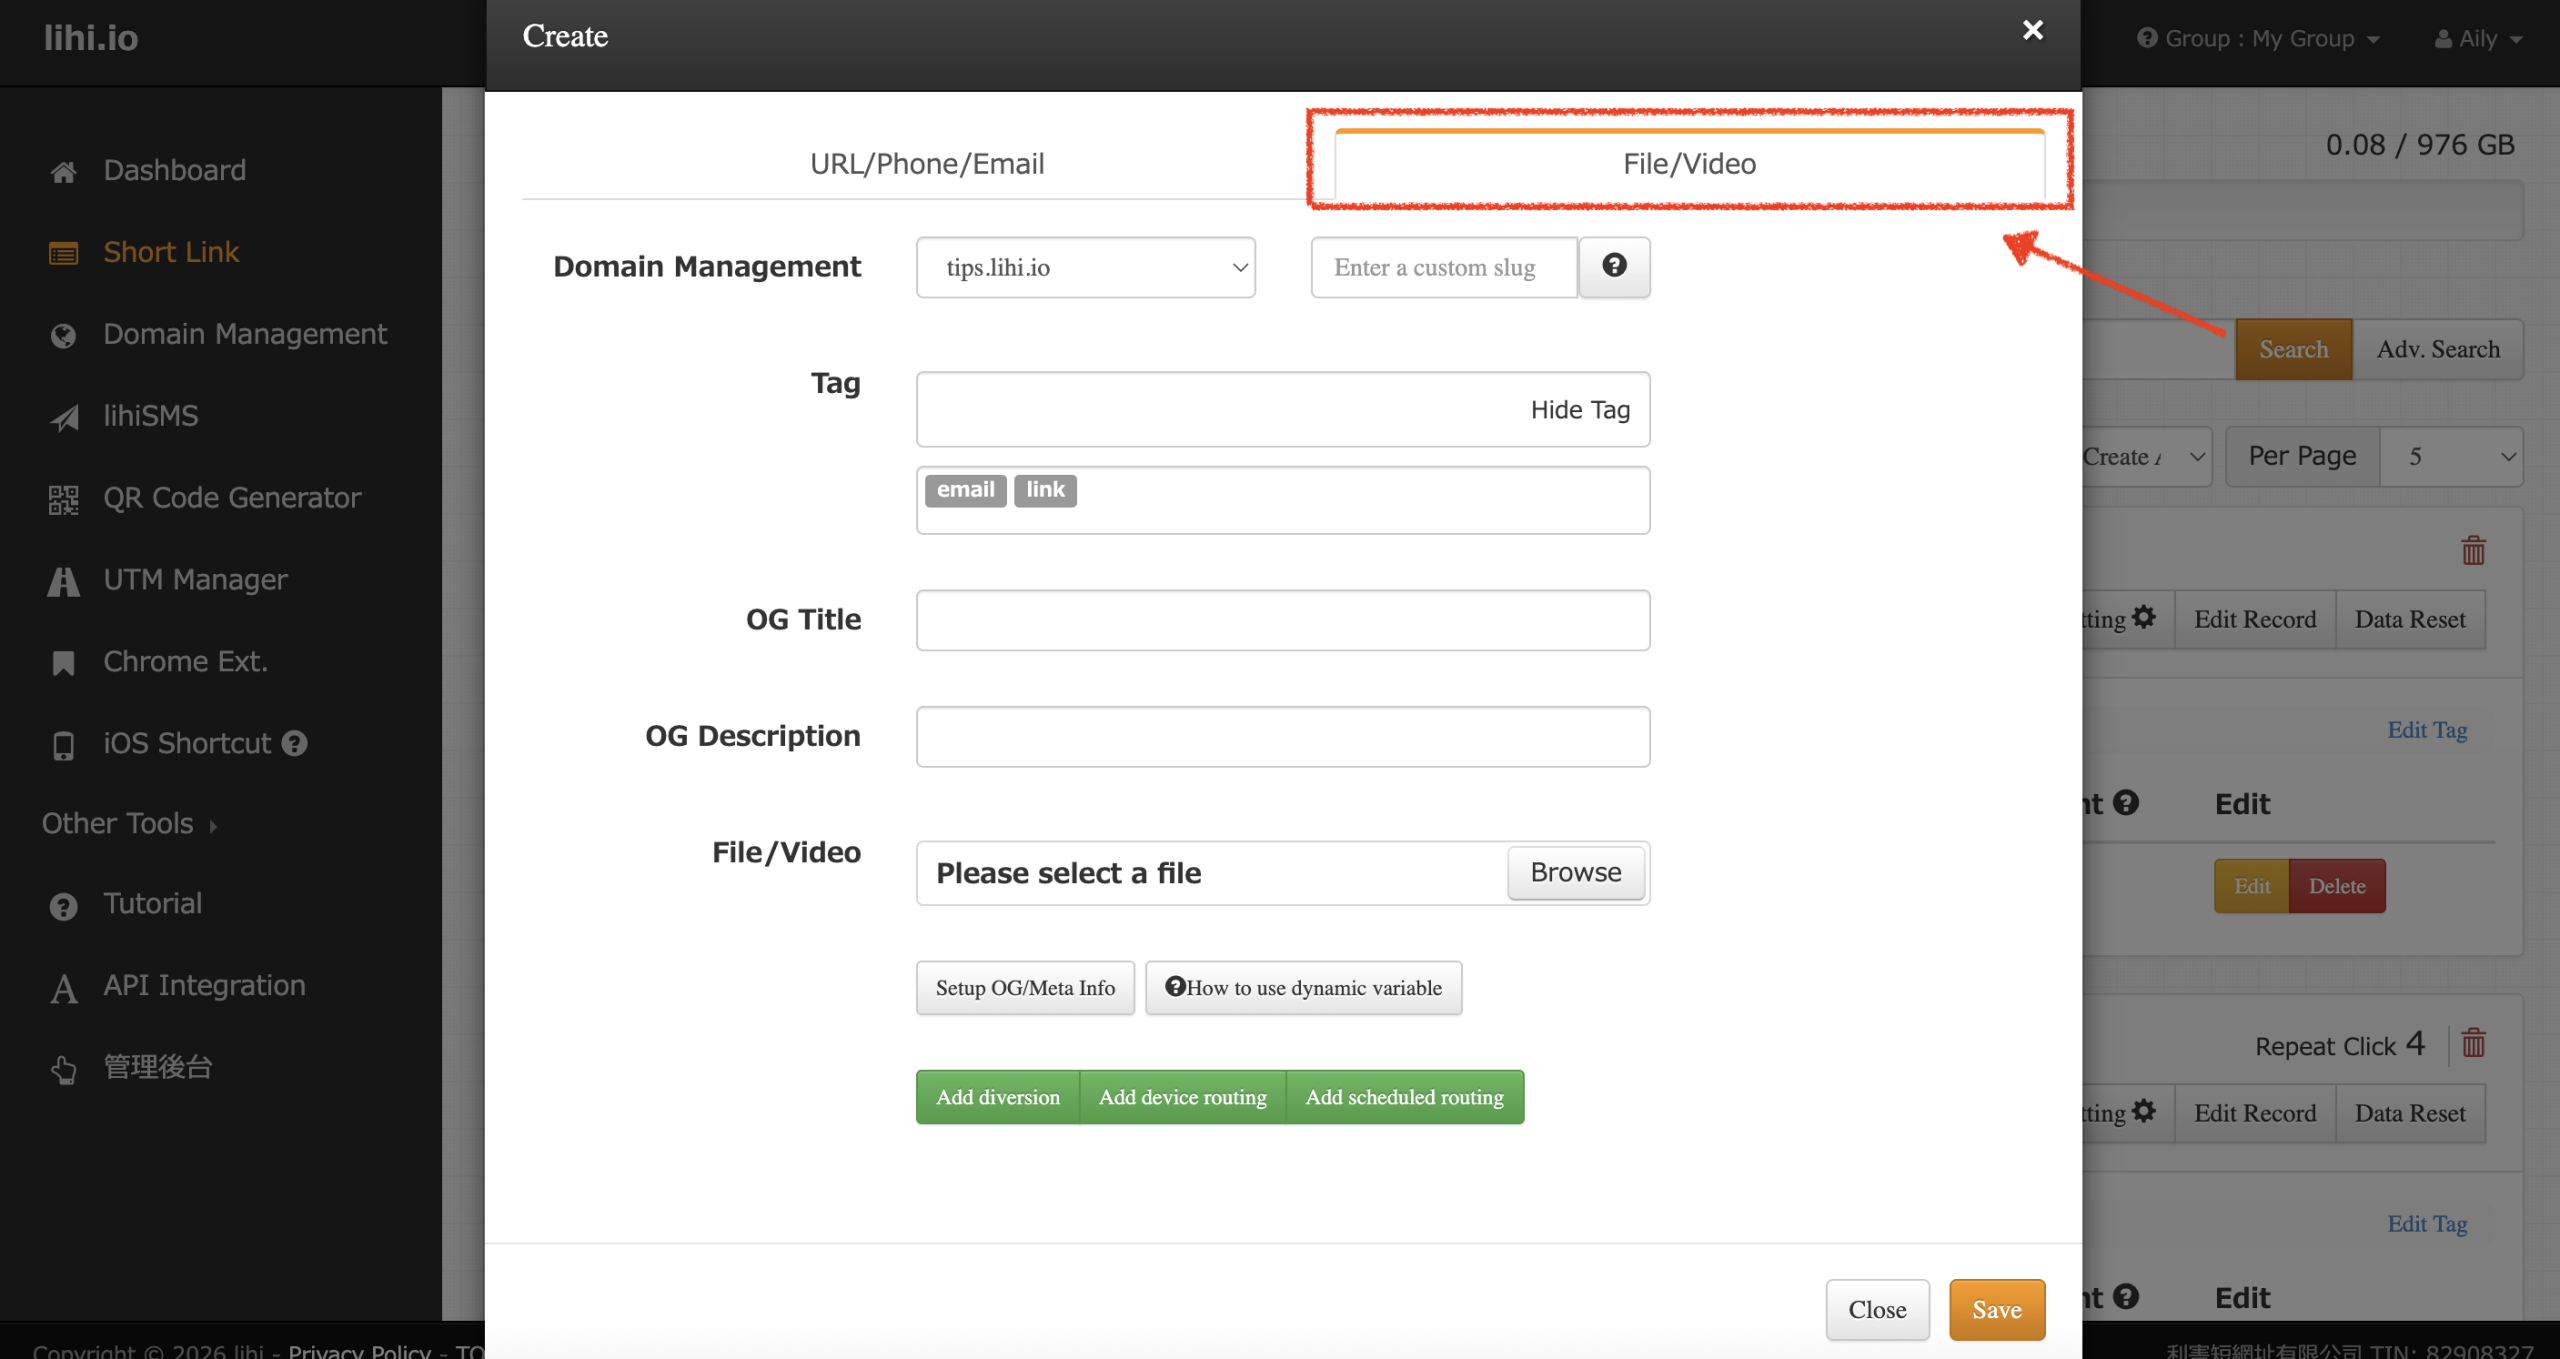The height and width of the screenshot is (1359, 2560).
Task: Click the Domain Management globe icon
Action: pos(63,335)
